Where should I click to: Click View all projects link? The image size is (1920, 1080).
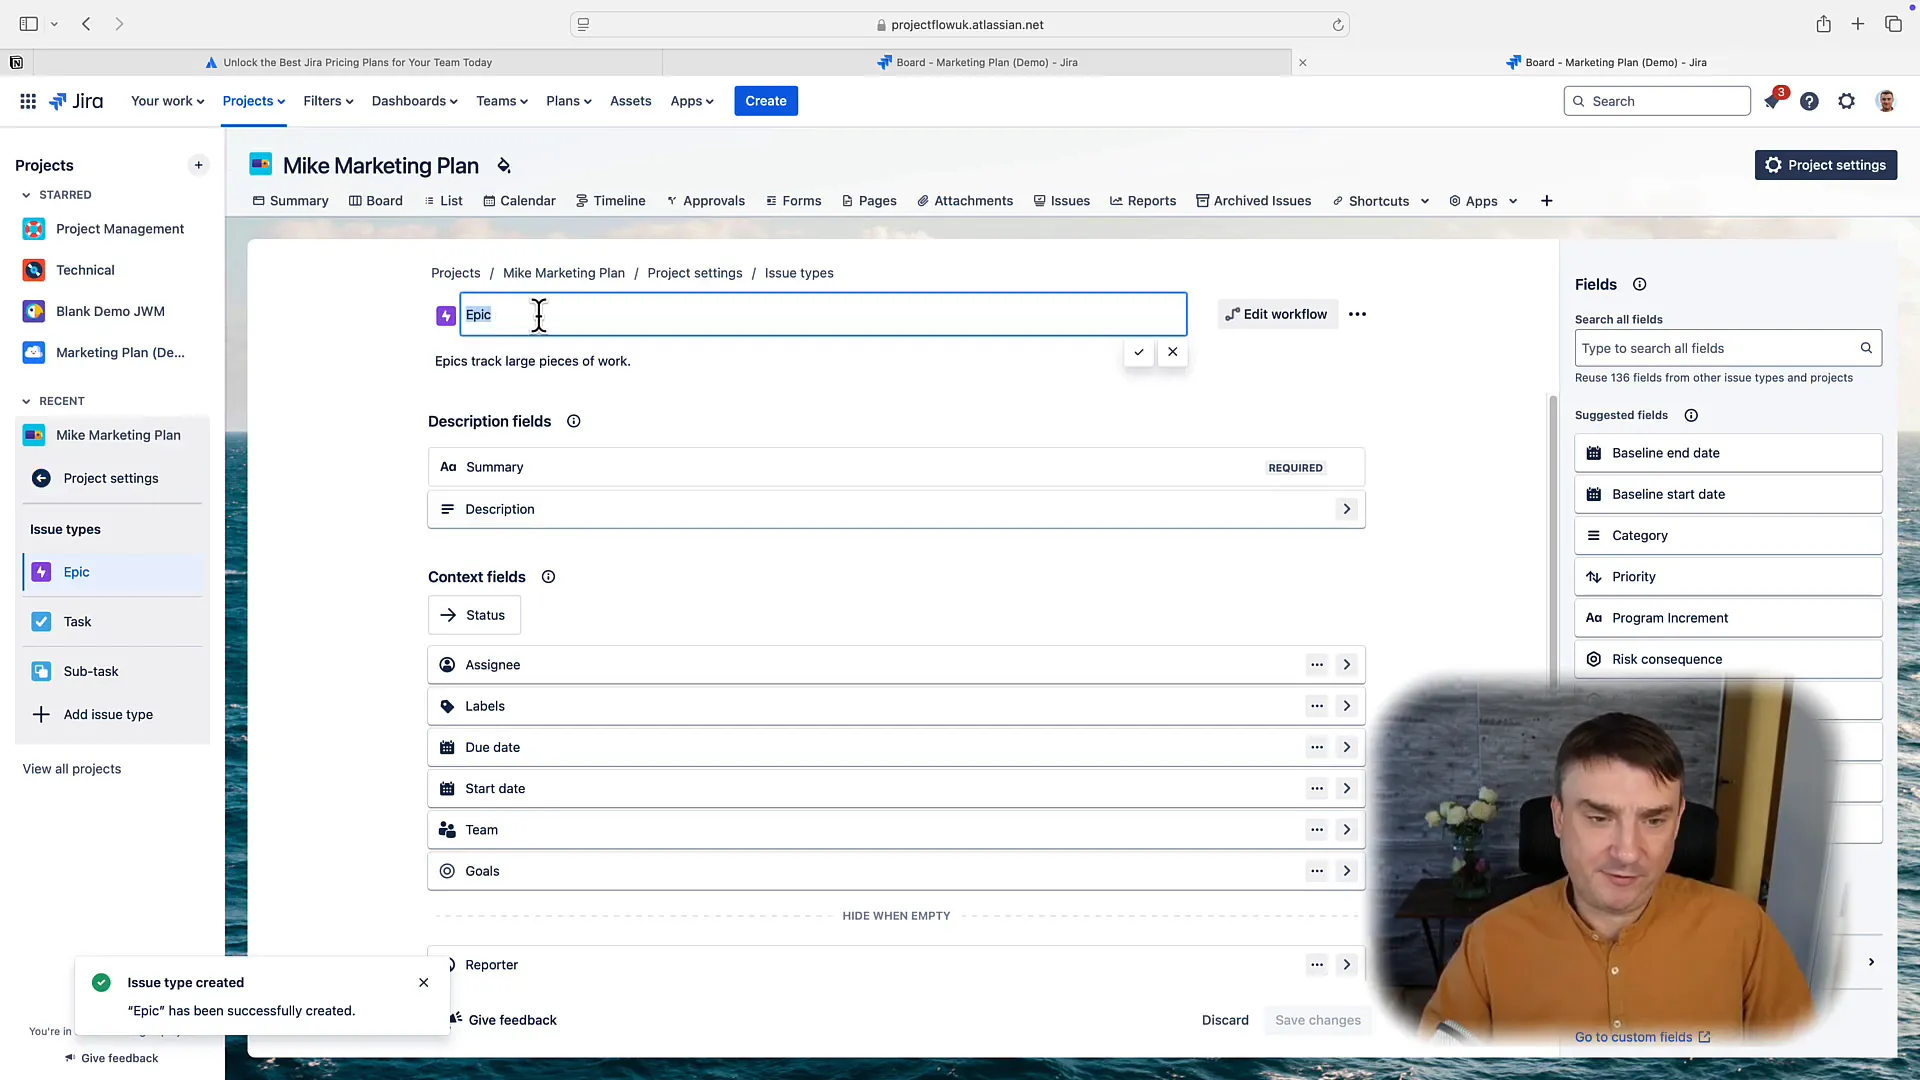point(72,769)
